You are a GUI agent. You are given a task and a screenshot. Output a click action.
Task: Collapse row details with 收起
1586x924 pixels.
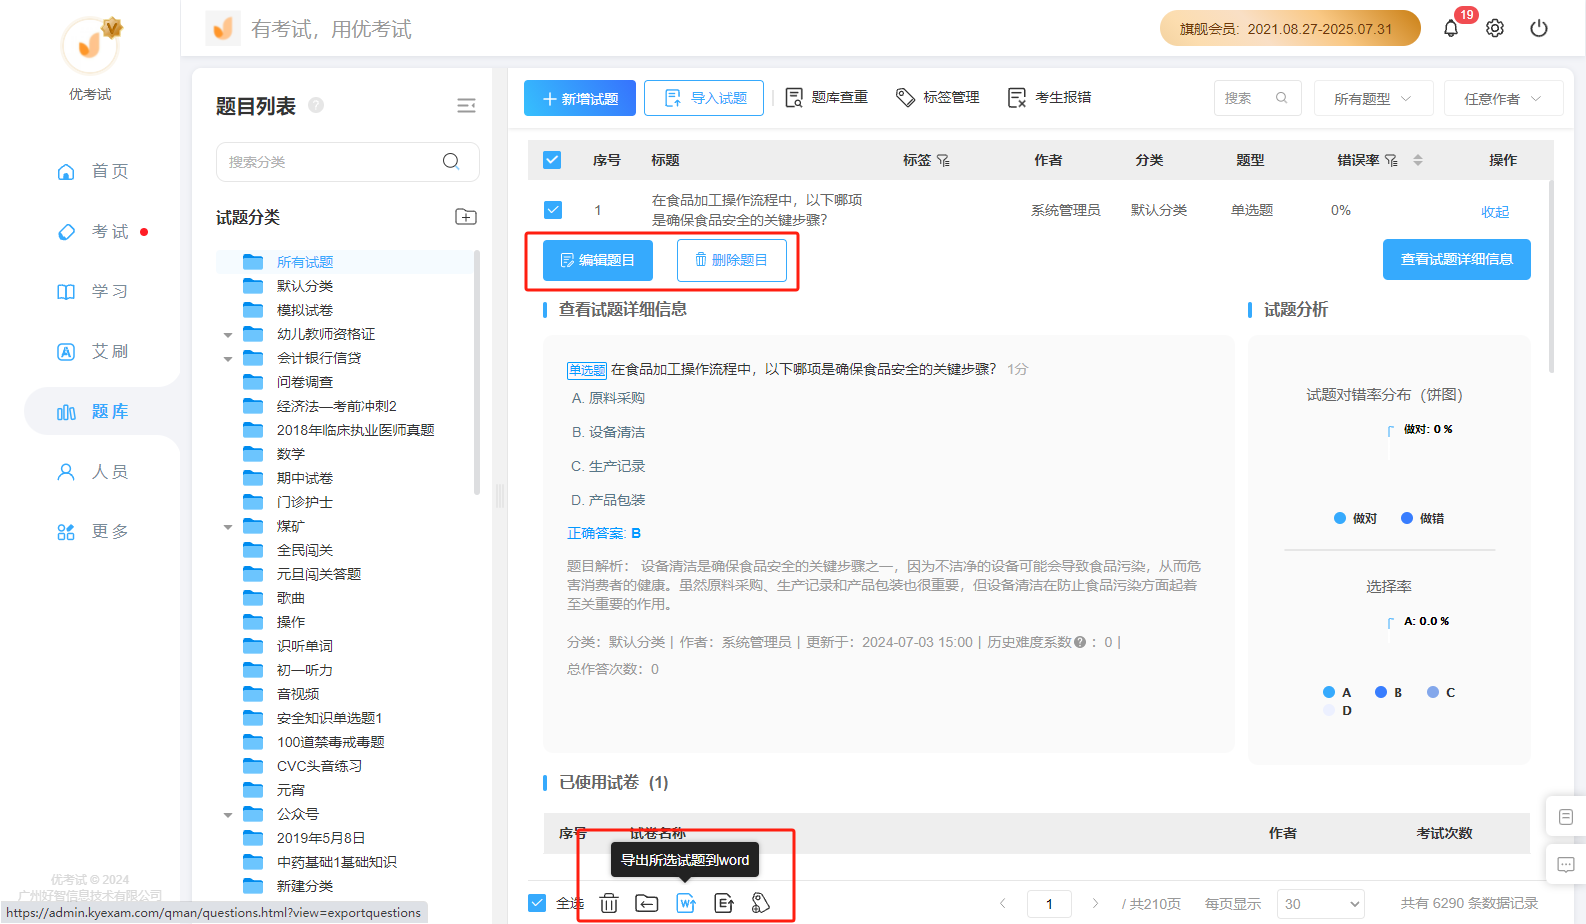(1495, 212)
